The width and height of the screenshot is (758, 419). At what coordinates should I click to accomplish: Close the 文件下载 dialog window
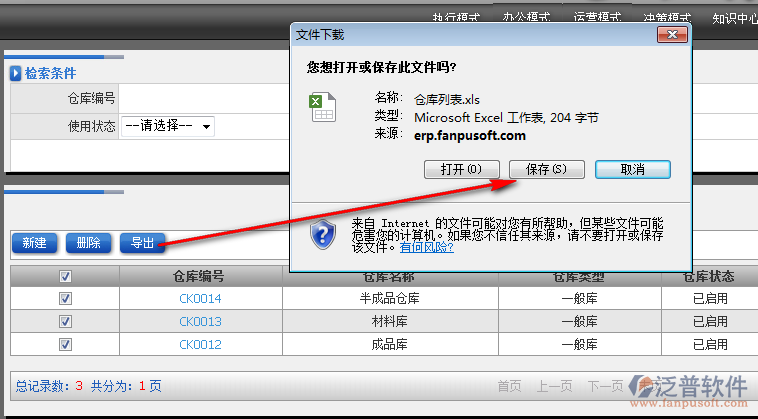click(672, 34)
